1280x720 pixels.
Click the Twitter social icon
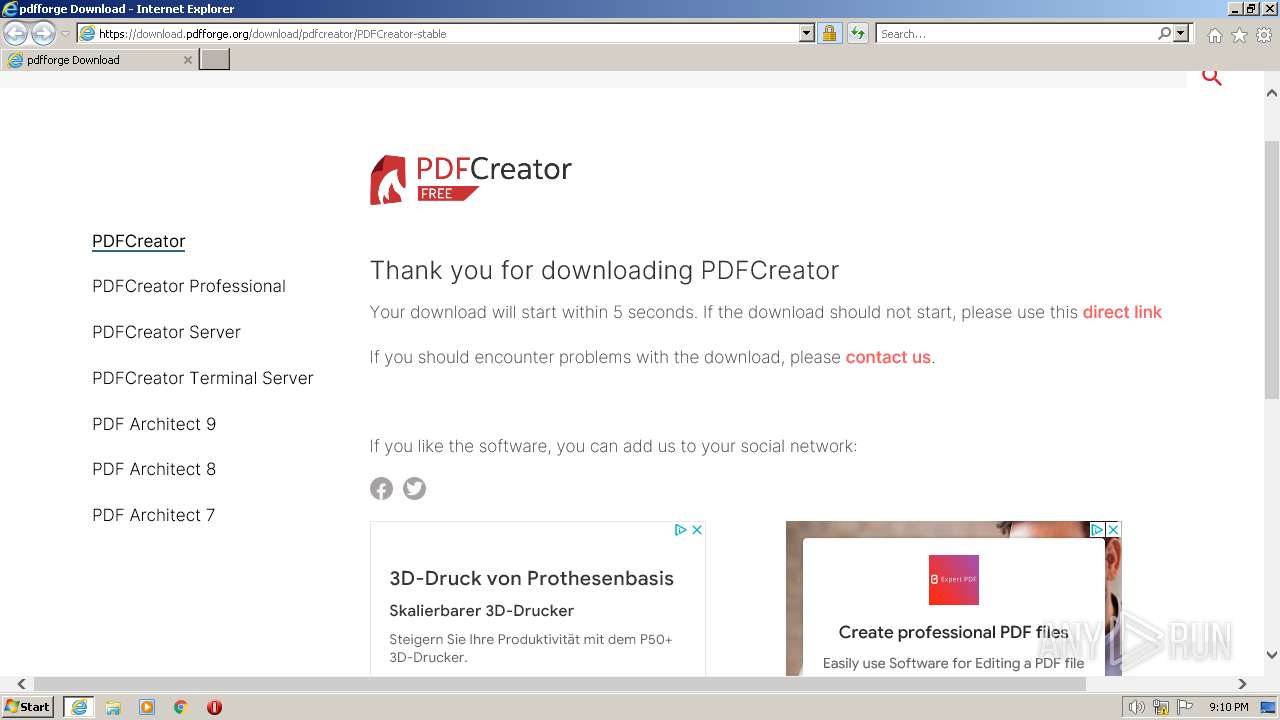[x=414, y=488]
